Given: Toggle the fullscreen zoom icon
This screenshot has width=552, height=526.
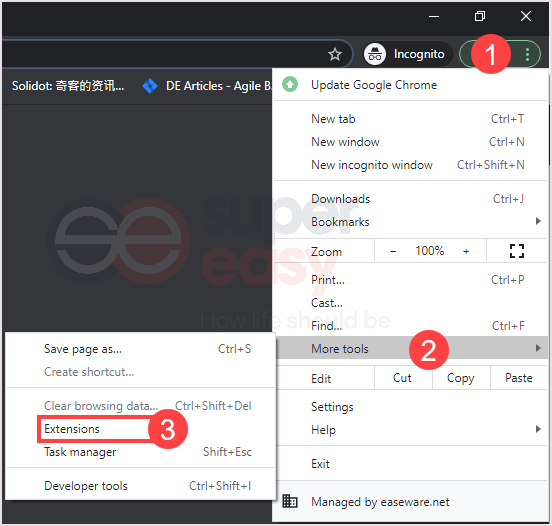Looking at the screenshot, I should 517,251.
